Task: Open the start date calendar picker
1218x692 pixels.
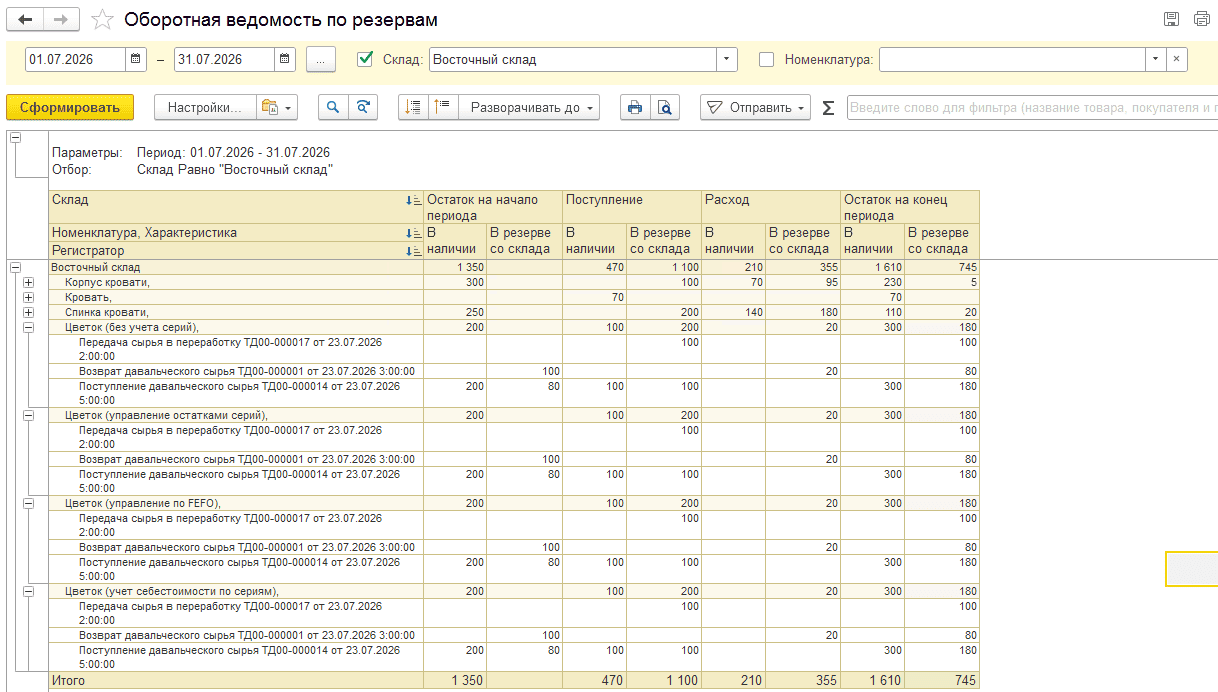Action: point(136,59)
